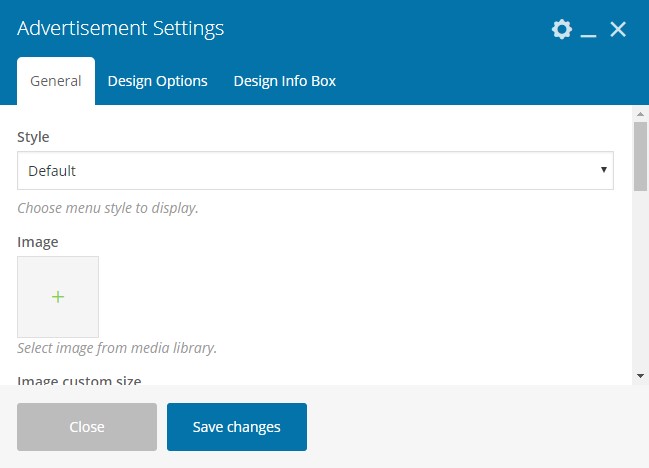Click the 'Select image from media library' hint
649x468 pixels.
tap(117, 348)
